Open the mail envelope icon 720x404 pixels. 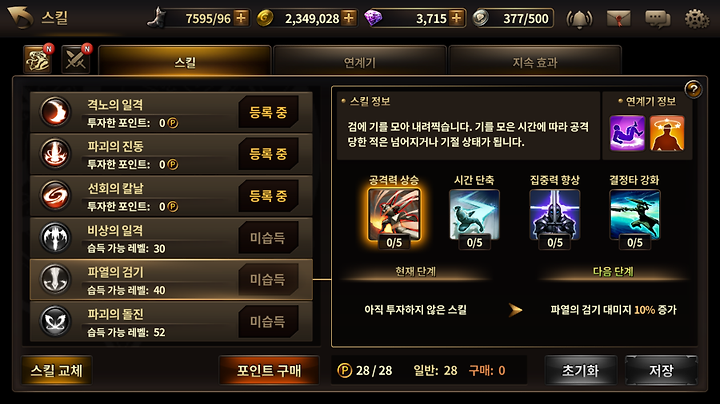(x=618, y=19)
